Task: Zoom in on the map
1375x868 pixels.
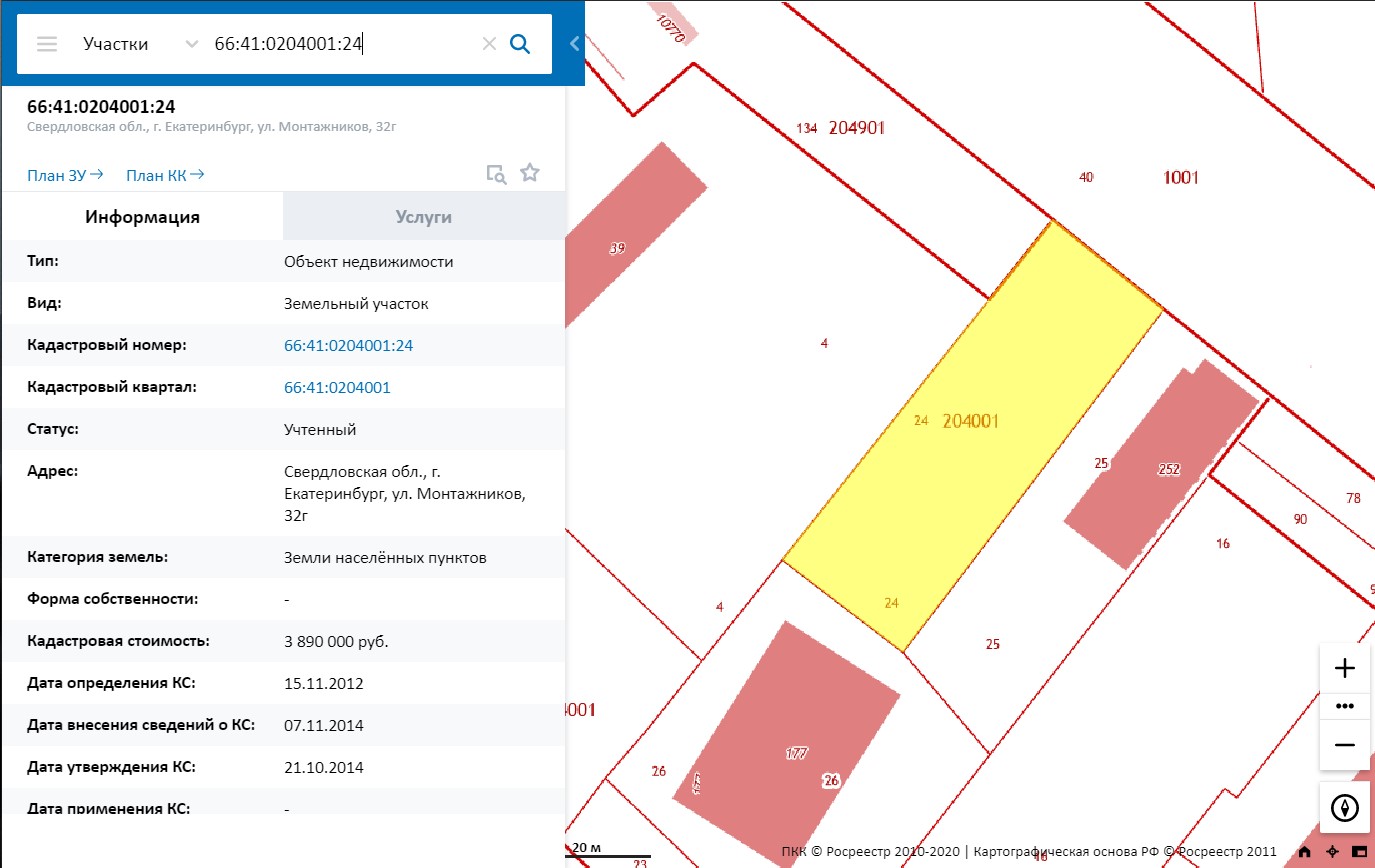Action: pos(1345,669)
